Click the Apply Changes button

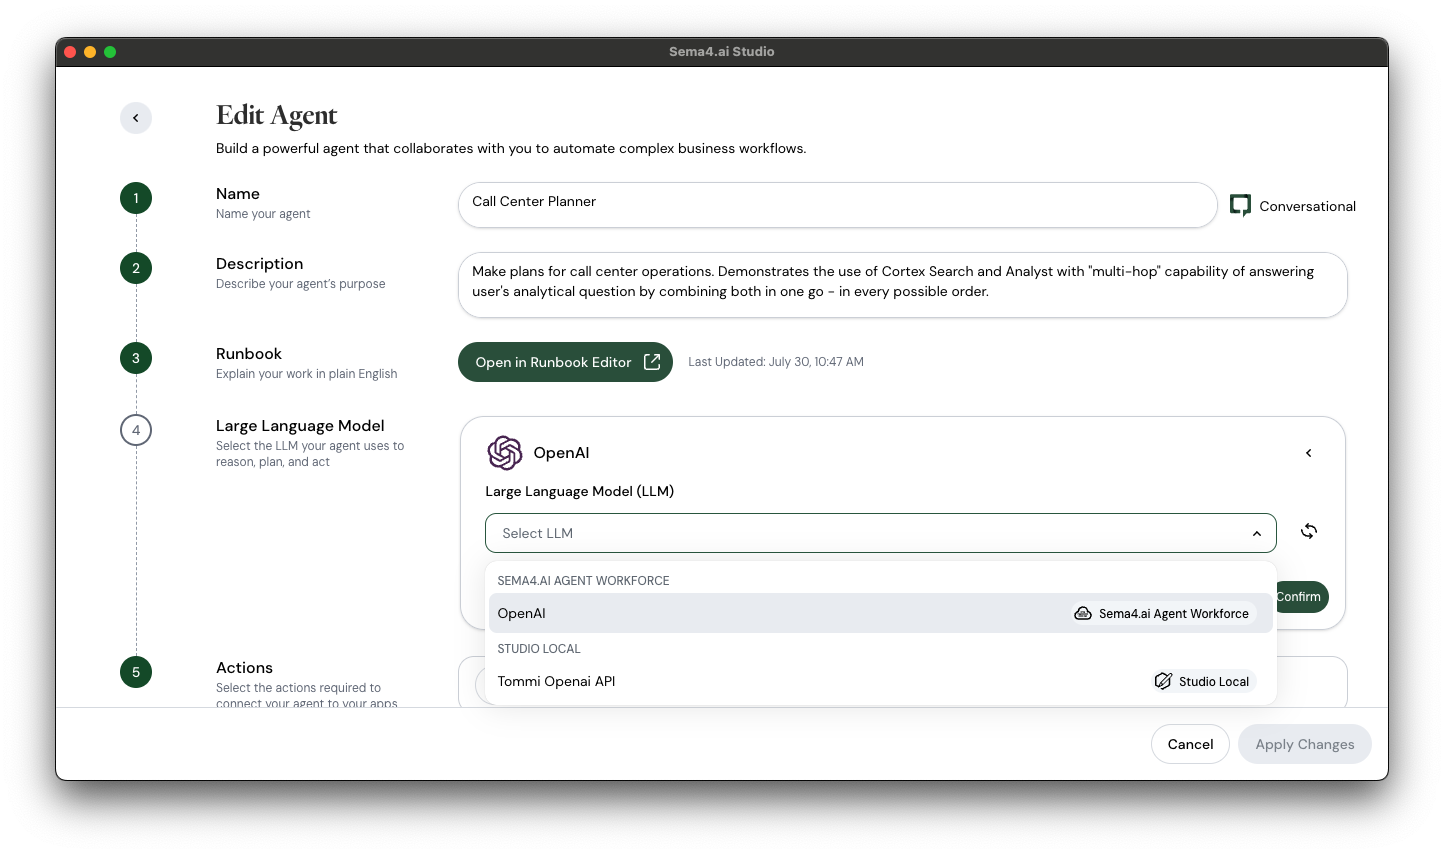1305,744
